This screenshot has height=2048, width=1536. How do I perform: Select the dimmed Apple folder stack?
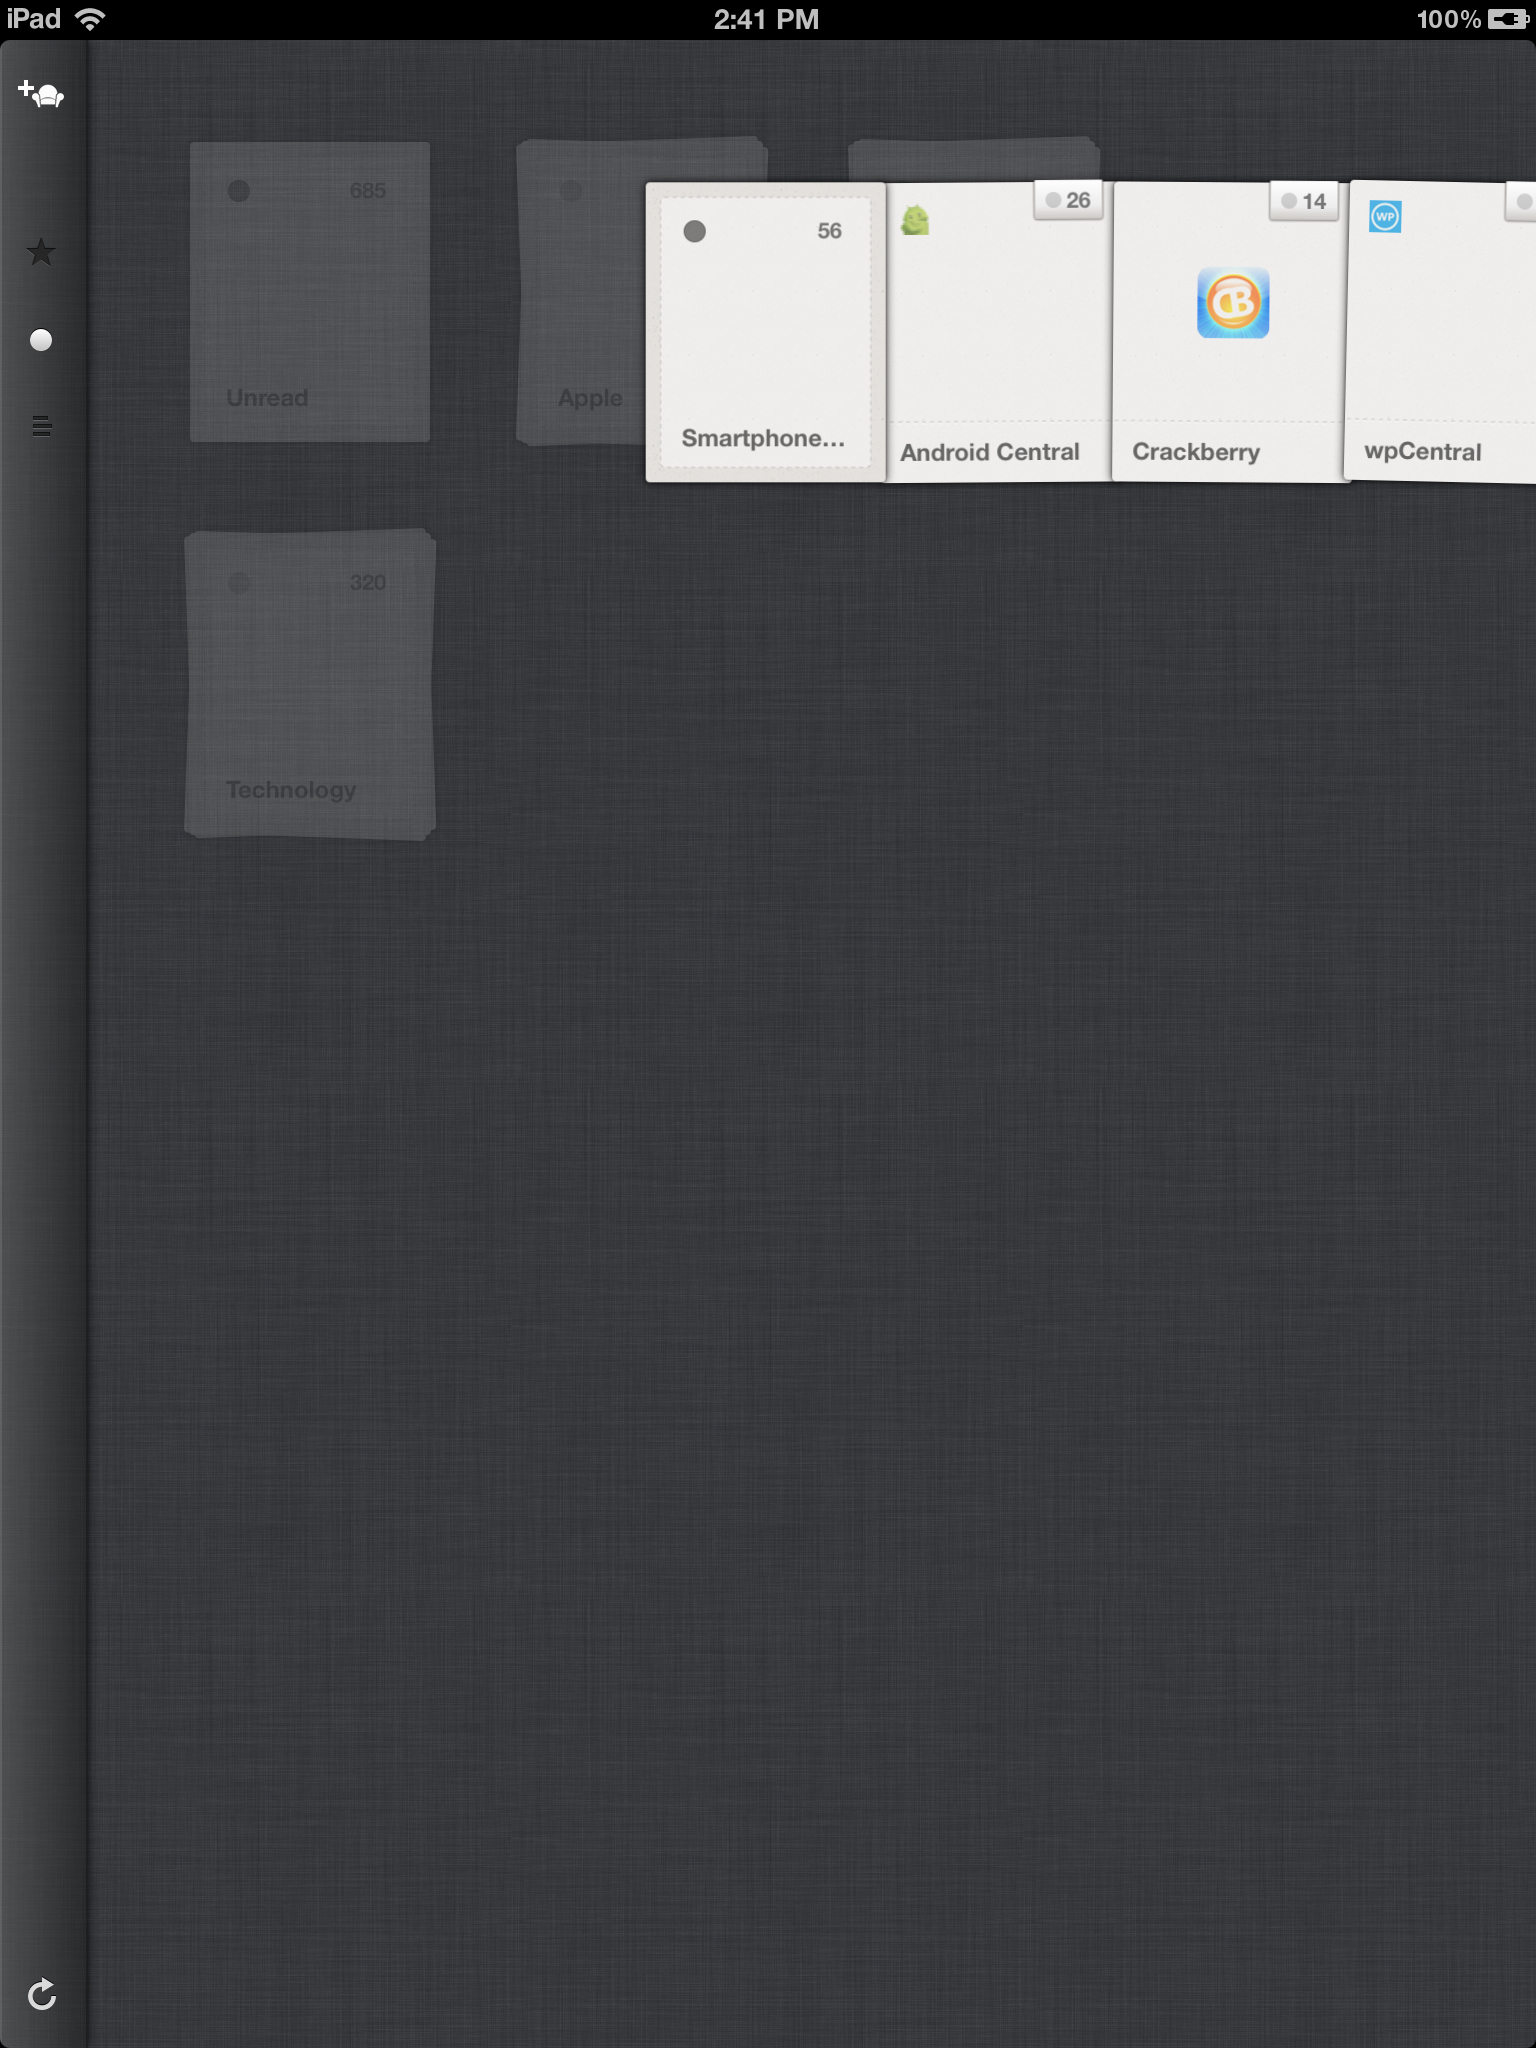[x=582, y=292]
